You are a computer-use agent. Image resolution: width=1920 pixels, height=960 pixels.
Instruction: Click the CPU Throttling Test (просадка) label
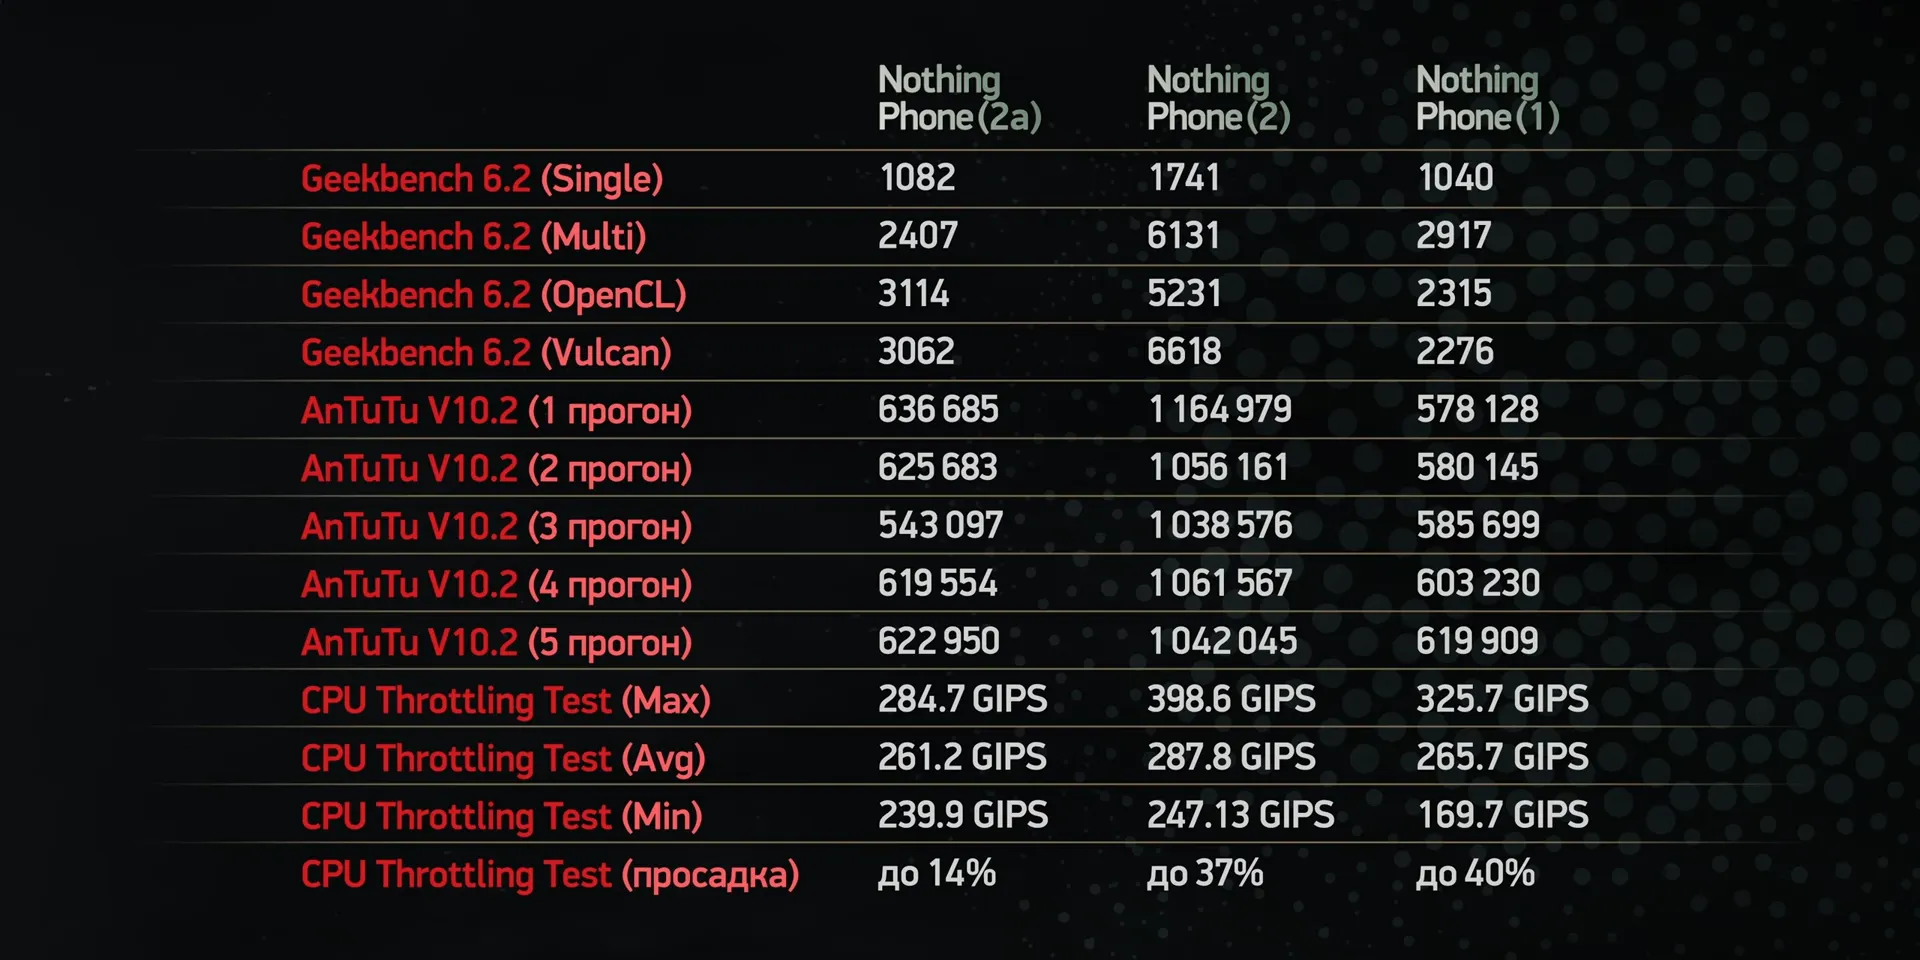(x=550, y=875)
